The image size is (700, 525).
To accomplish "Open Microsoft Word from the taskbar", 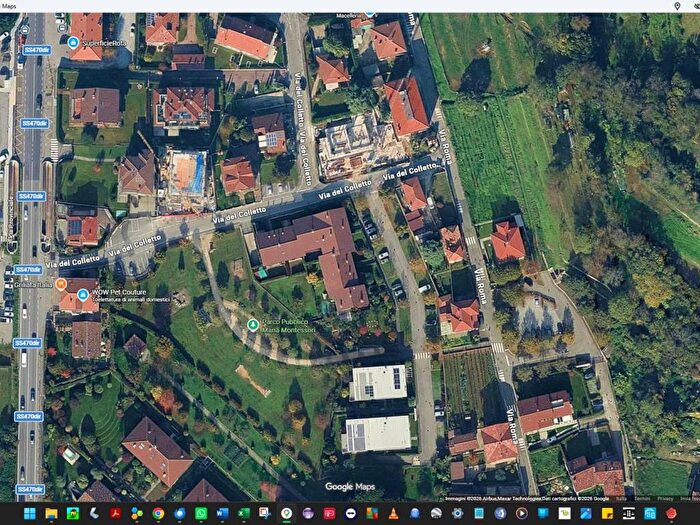I will pyautogui.click(x=222, y=513).
